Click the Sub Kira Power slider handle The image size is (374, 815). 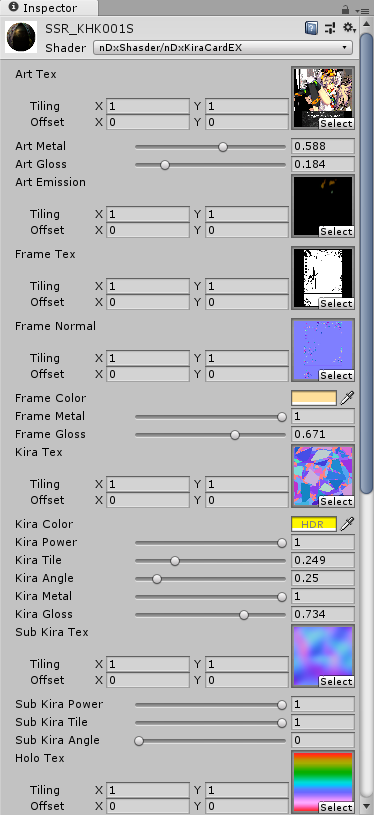(282, 705)
